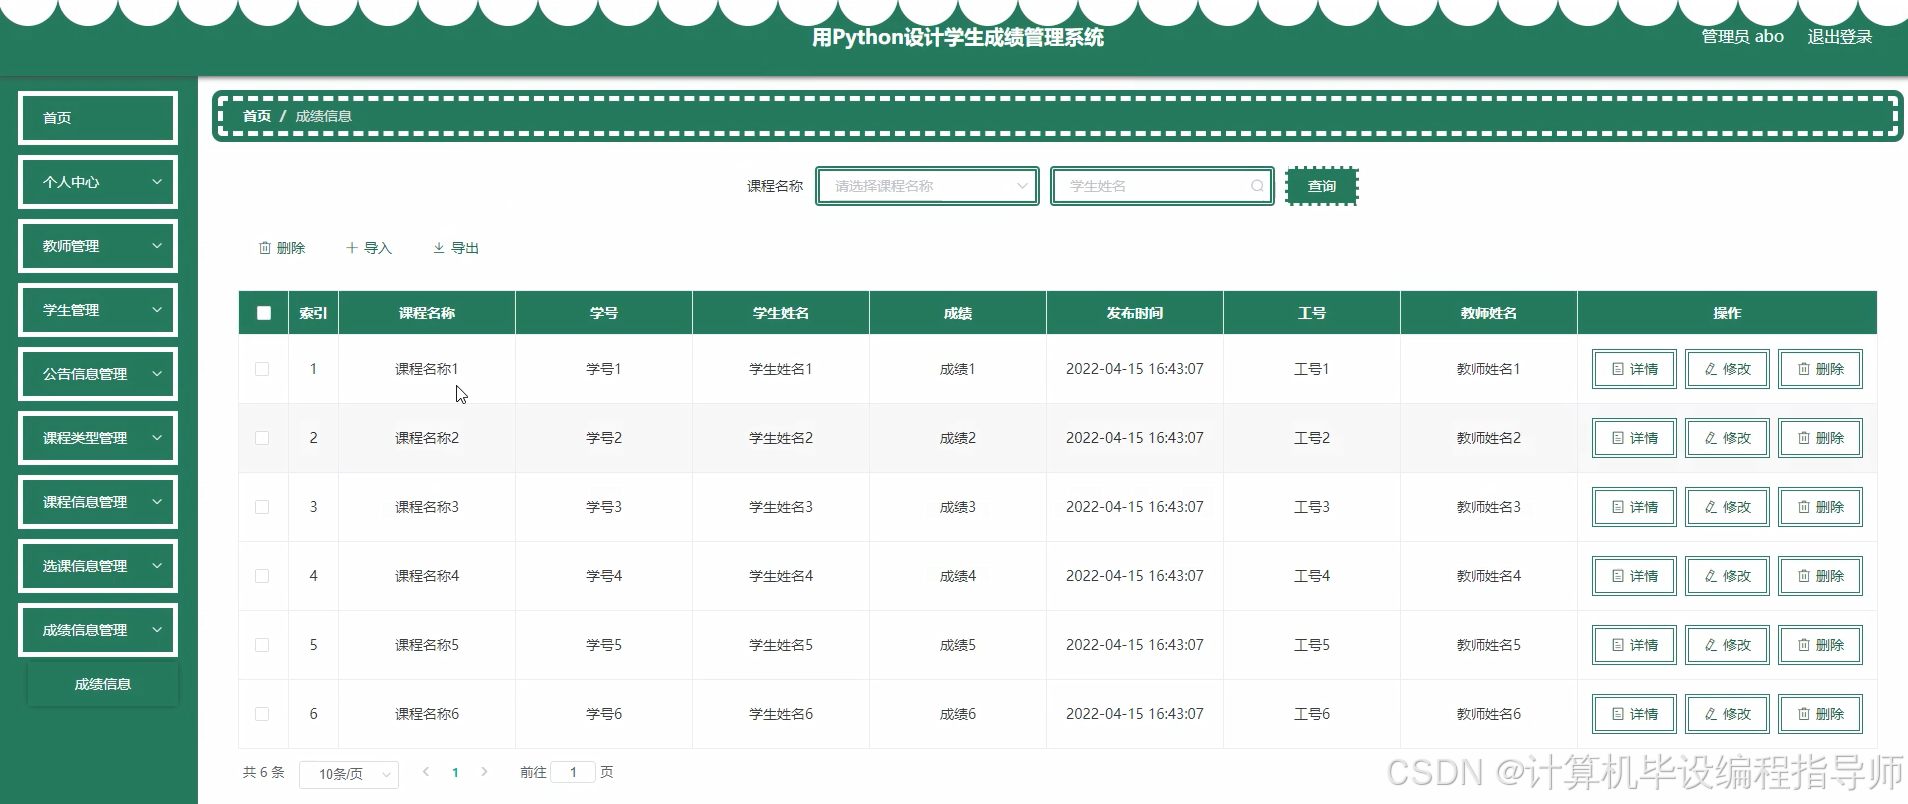Click 修改 for row 课程名称3
Viewport: 1908px width, 804px height.
(x=1727, y=507)
